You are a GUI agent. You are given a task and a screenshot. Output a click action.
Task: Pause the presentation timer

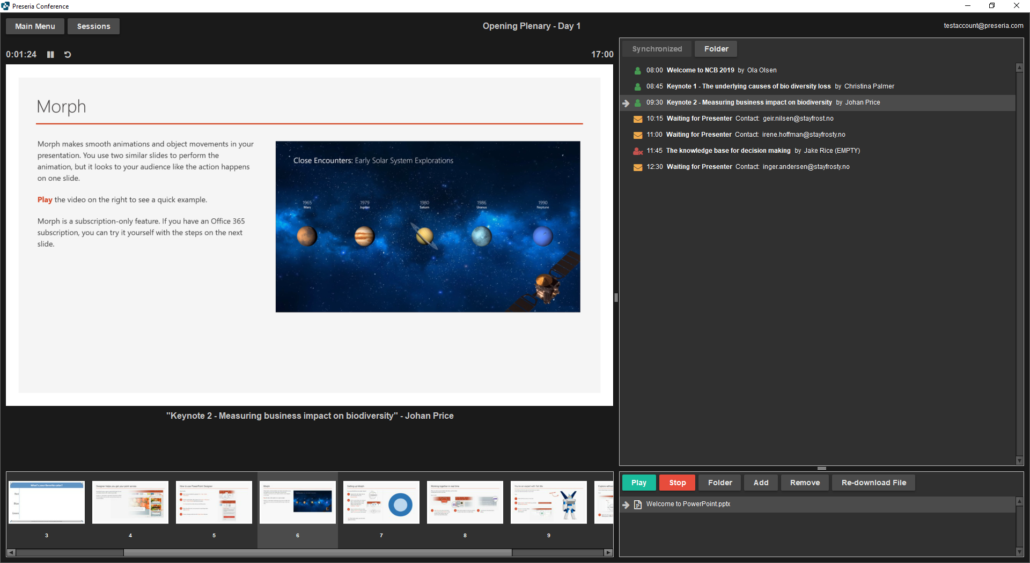(x=50, y=54)
